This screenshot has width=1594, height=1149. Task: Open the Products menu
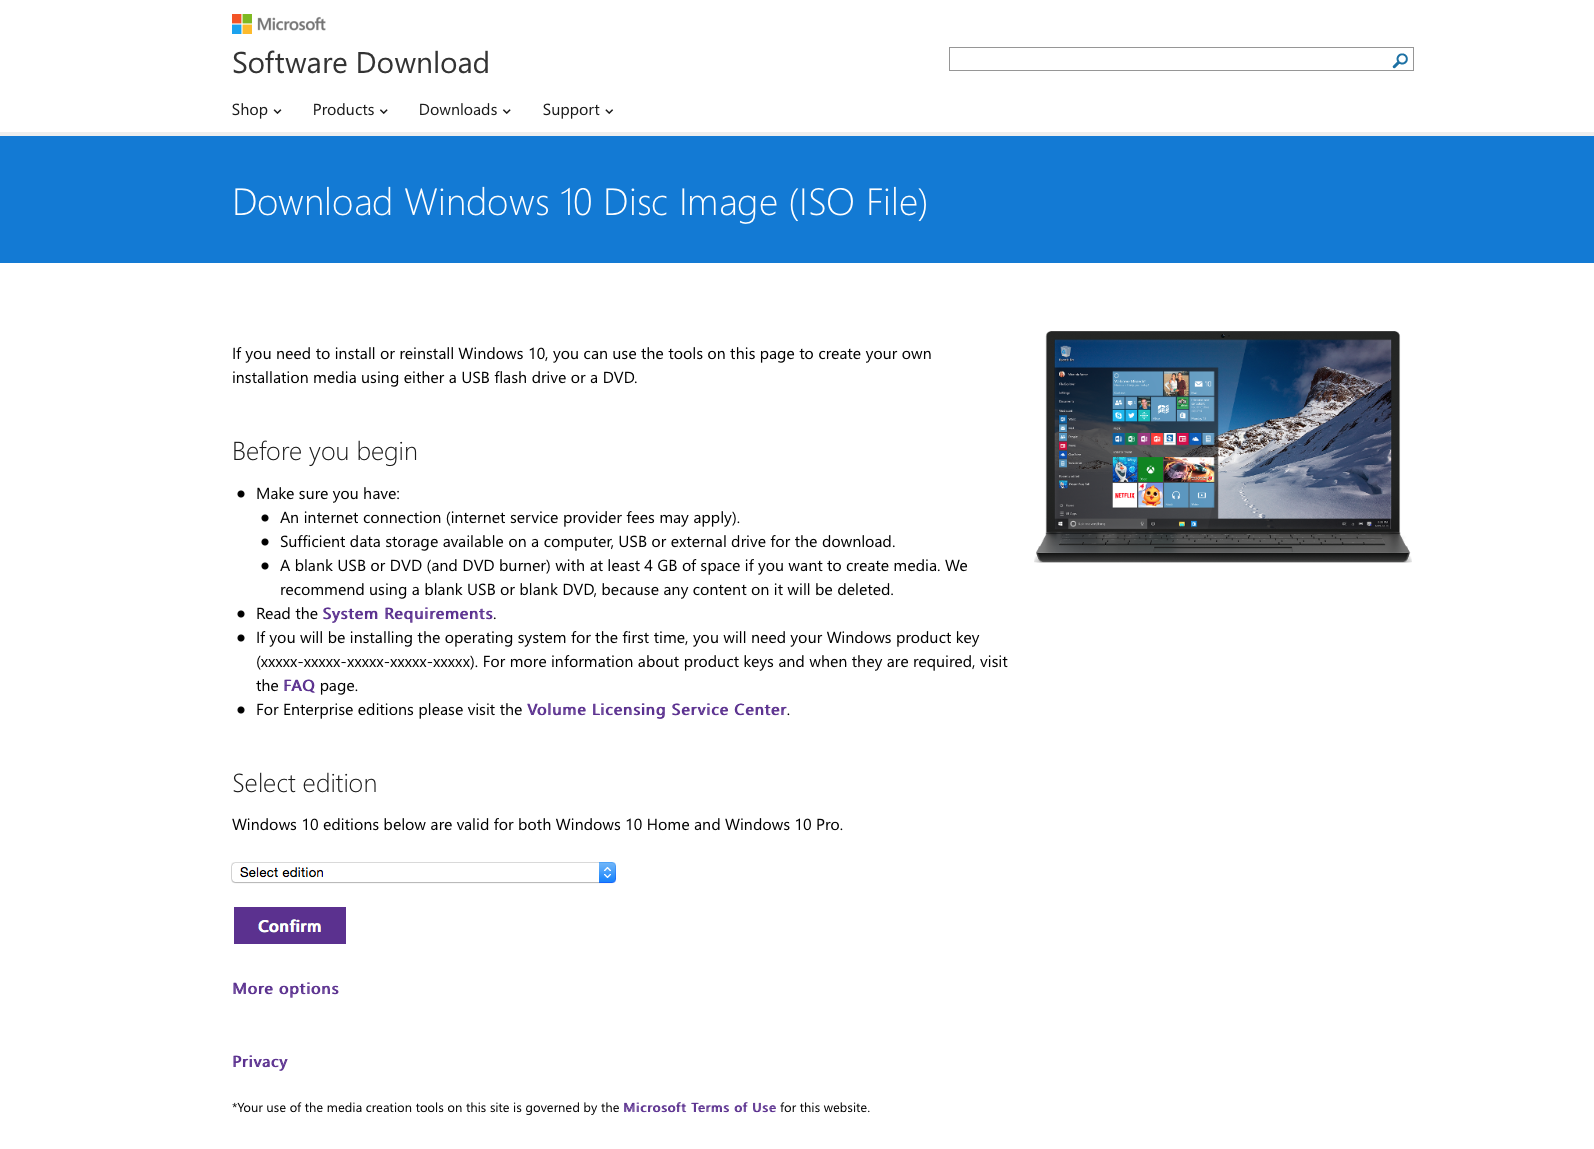coord(350,110)
